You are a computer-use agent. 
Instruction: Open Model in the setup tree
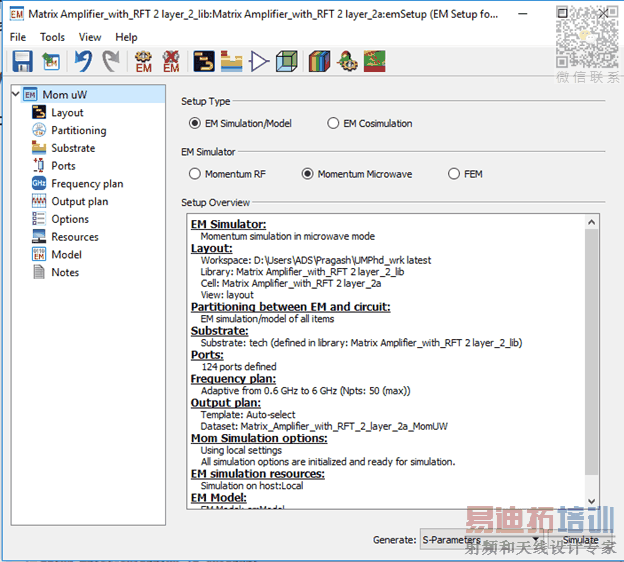(x=66, y=254)
